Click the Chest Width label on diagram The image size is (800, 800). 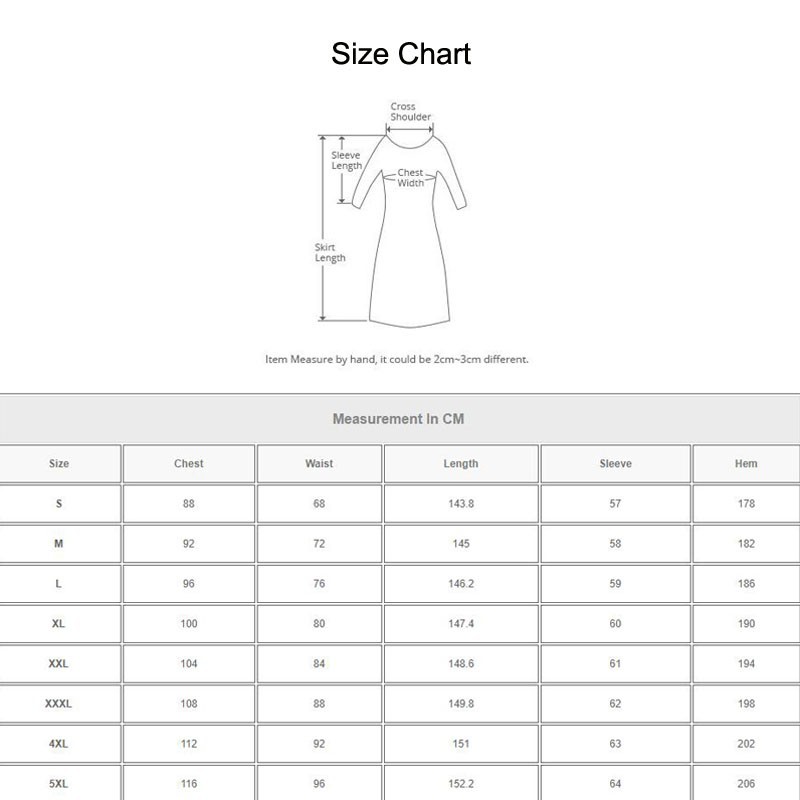click(x=410, y=178)
